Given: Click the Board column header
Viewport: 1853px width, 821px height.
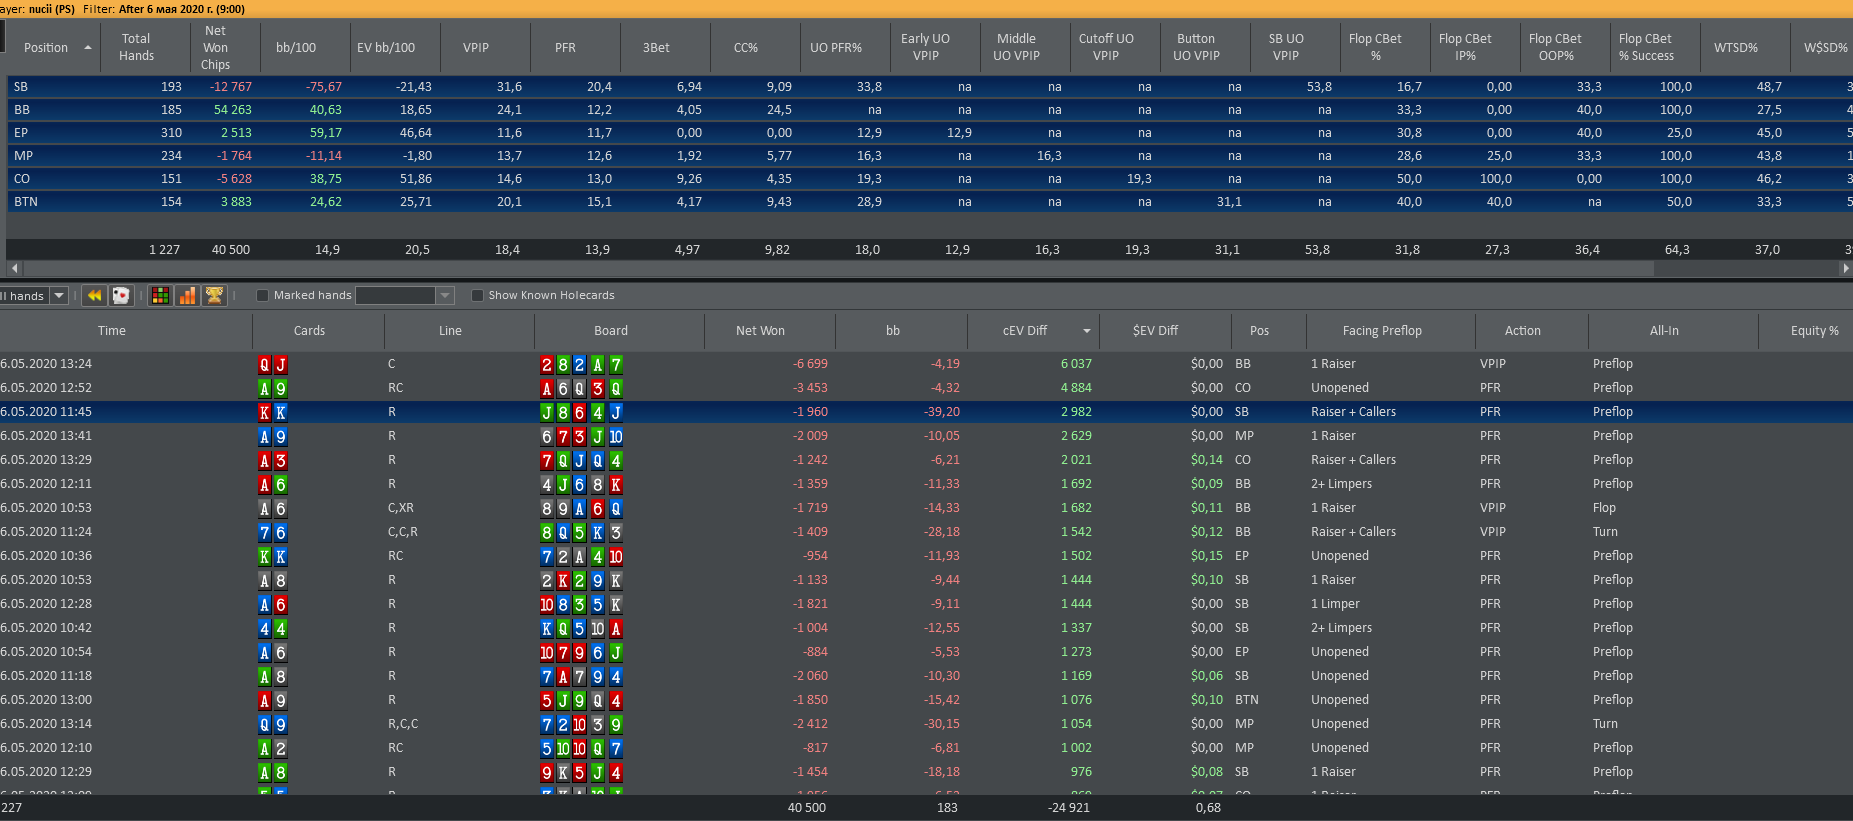Looking at the screenshot, I should pyautogui.click(x=611, y=331).
